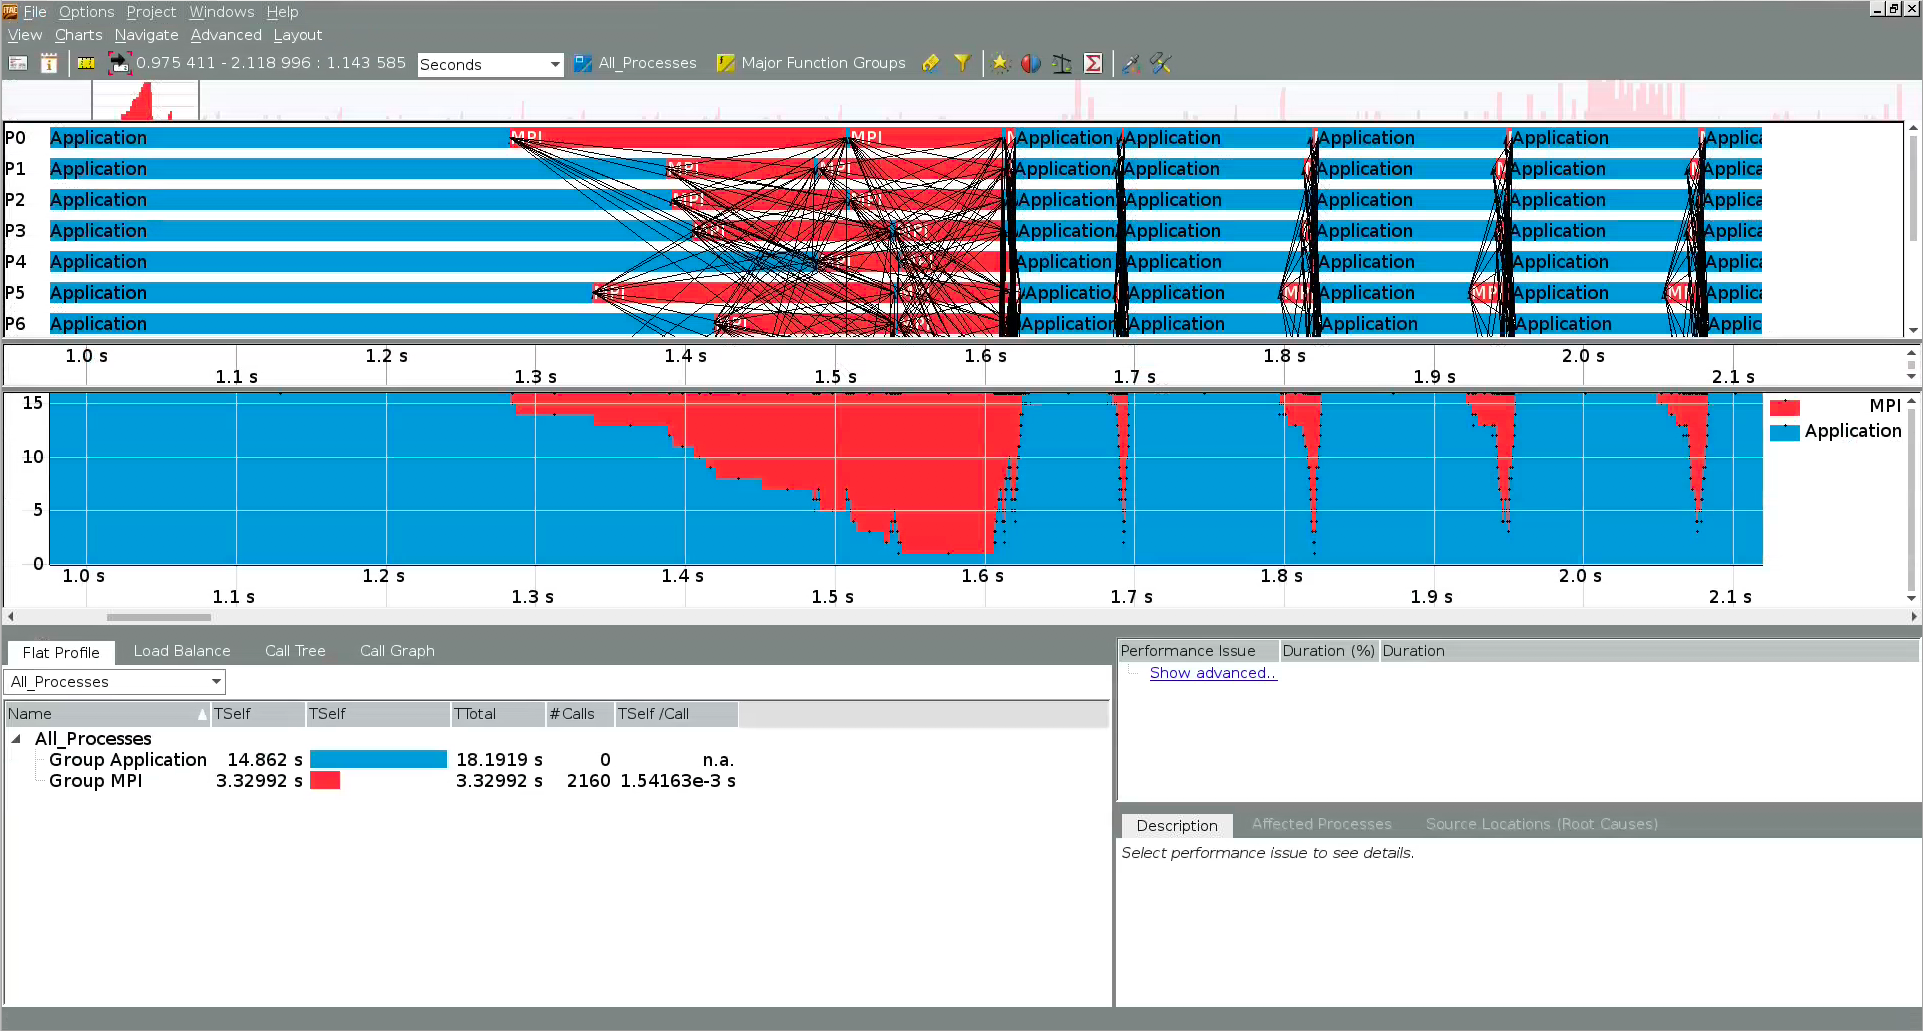Click the red MPI legend swatch
This screenshot has width=1923, height=1031.
[x=1785, y=407]
